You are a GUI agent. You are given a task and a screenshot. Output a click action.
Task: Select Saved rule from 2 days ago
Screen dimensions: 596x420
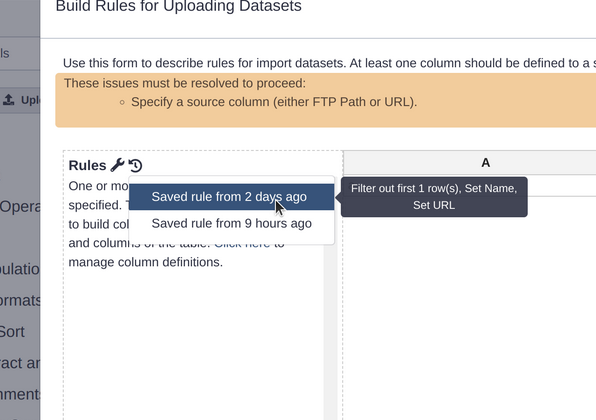coord(231,197)
